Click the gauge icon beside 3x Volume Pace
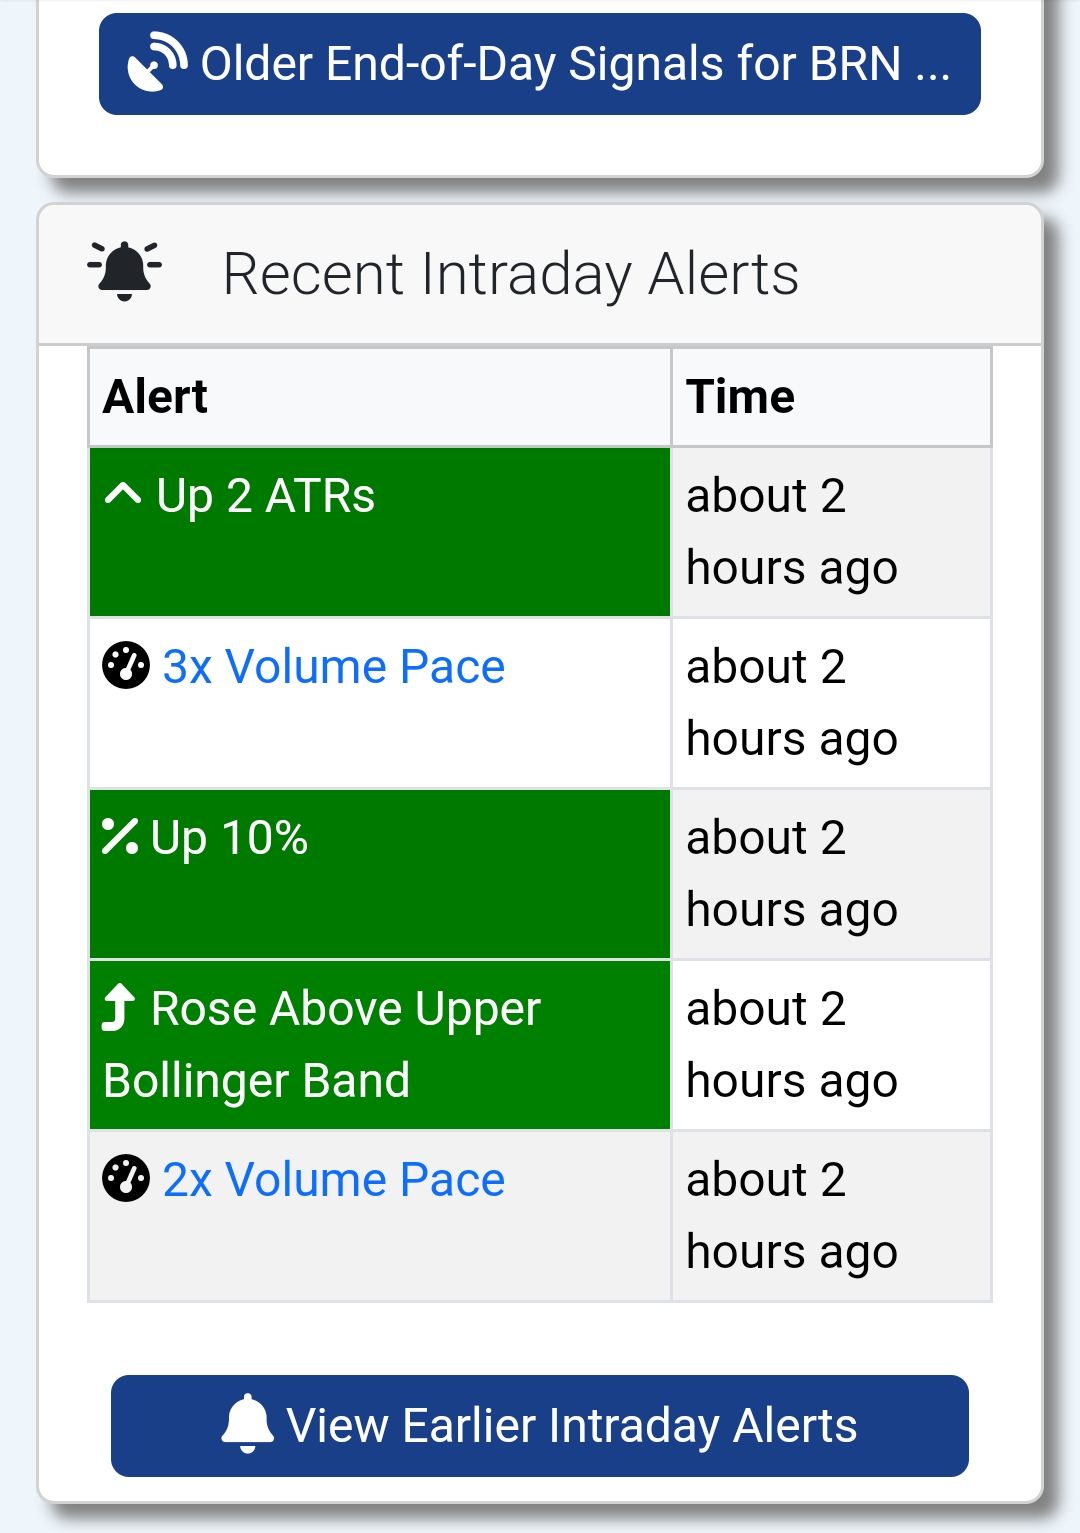1080x1533 pixels. 126,666
